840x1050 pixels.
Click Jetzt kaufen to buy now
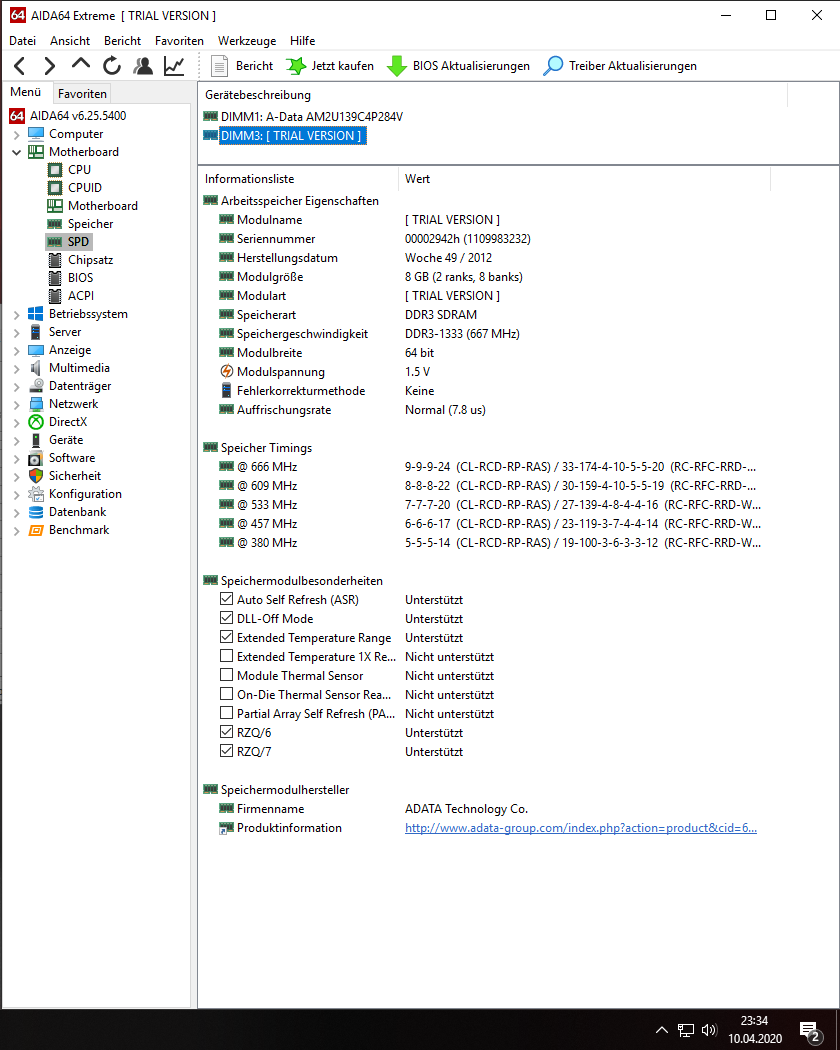tap(330, 66)
